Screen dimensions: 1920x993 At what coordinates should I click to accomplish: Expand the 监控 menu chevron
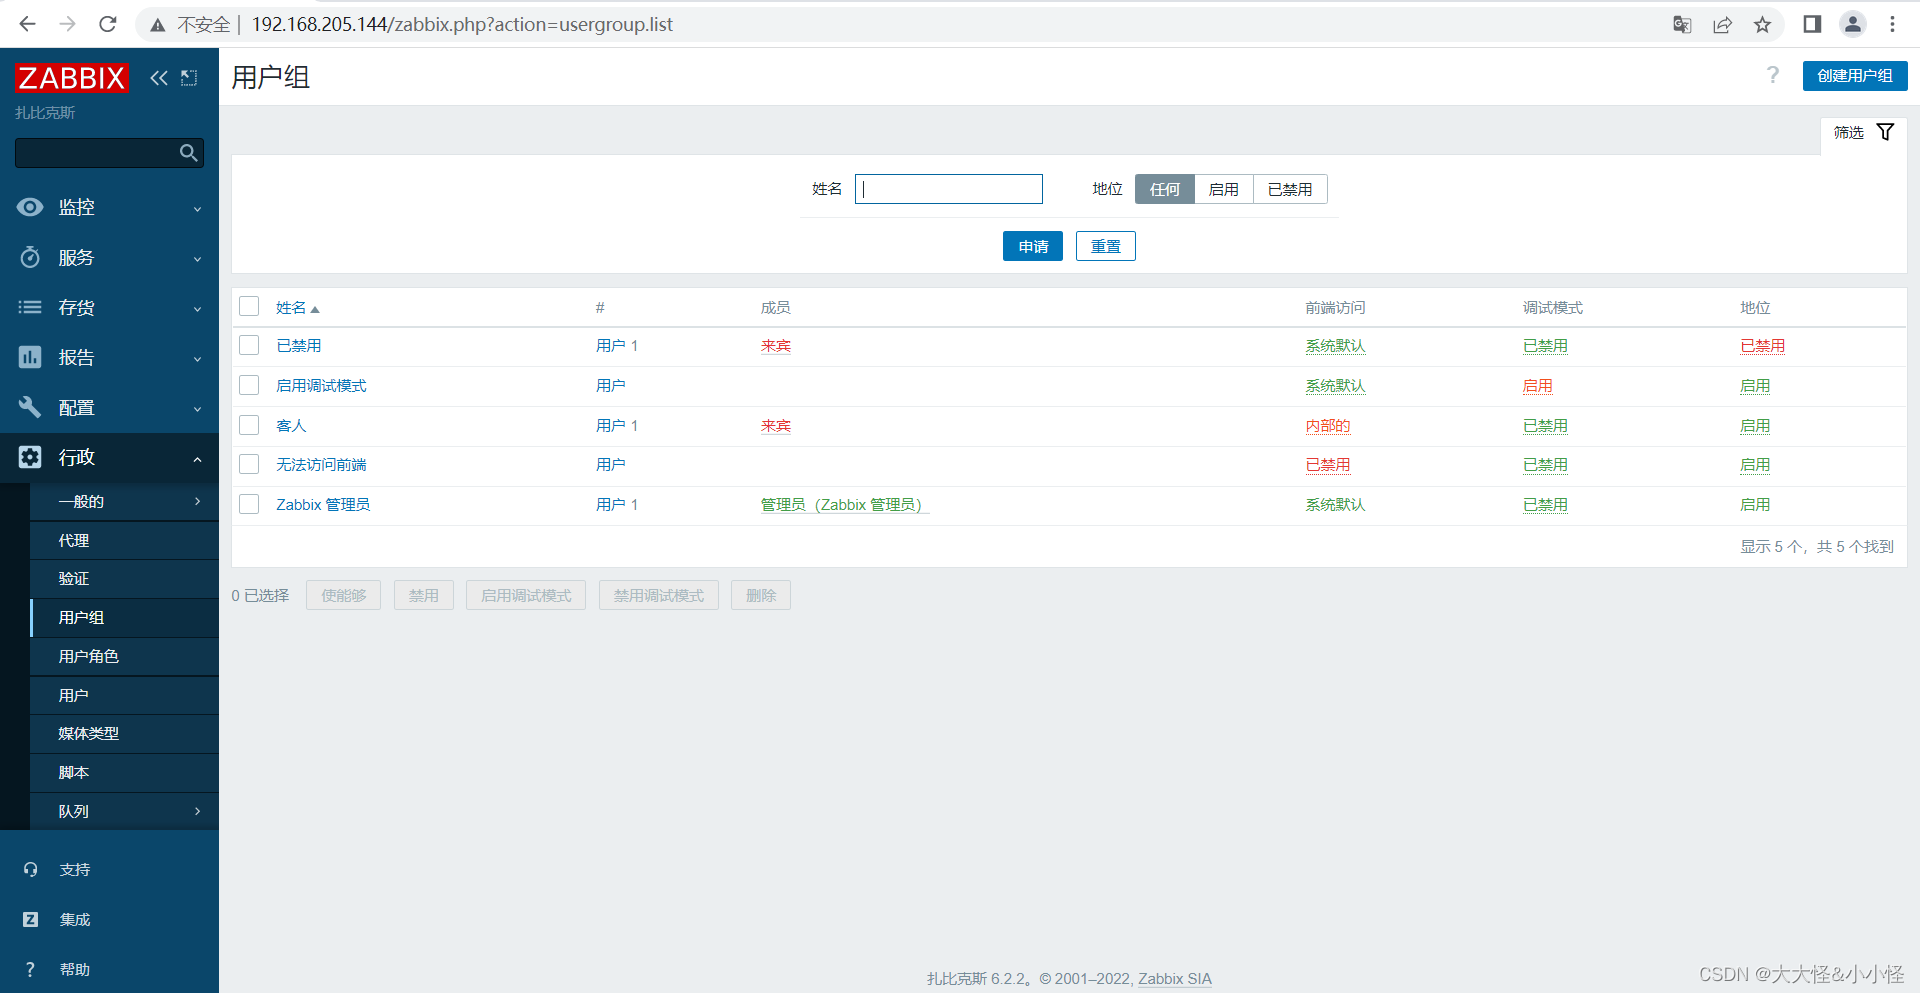(197, 209)
